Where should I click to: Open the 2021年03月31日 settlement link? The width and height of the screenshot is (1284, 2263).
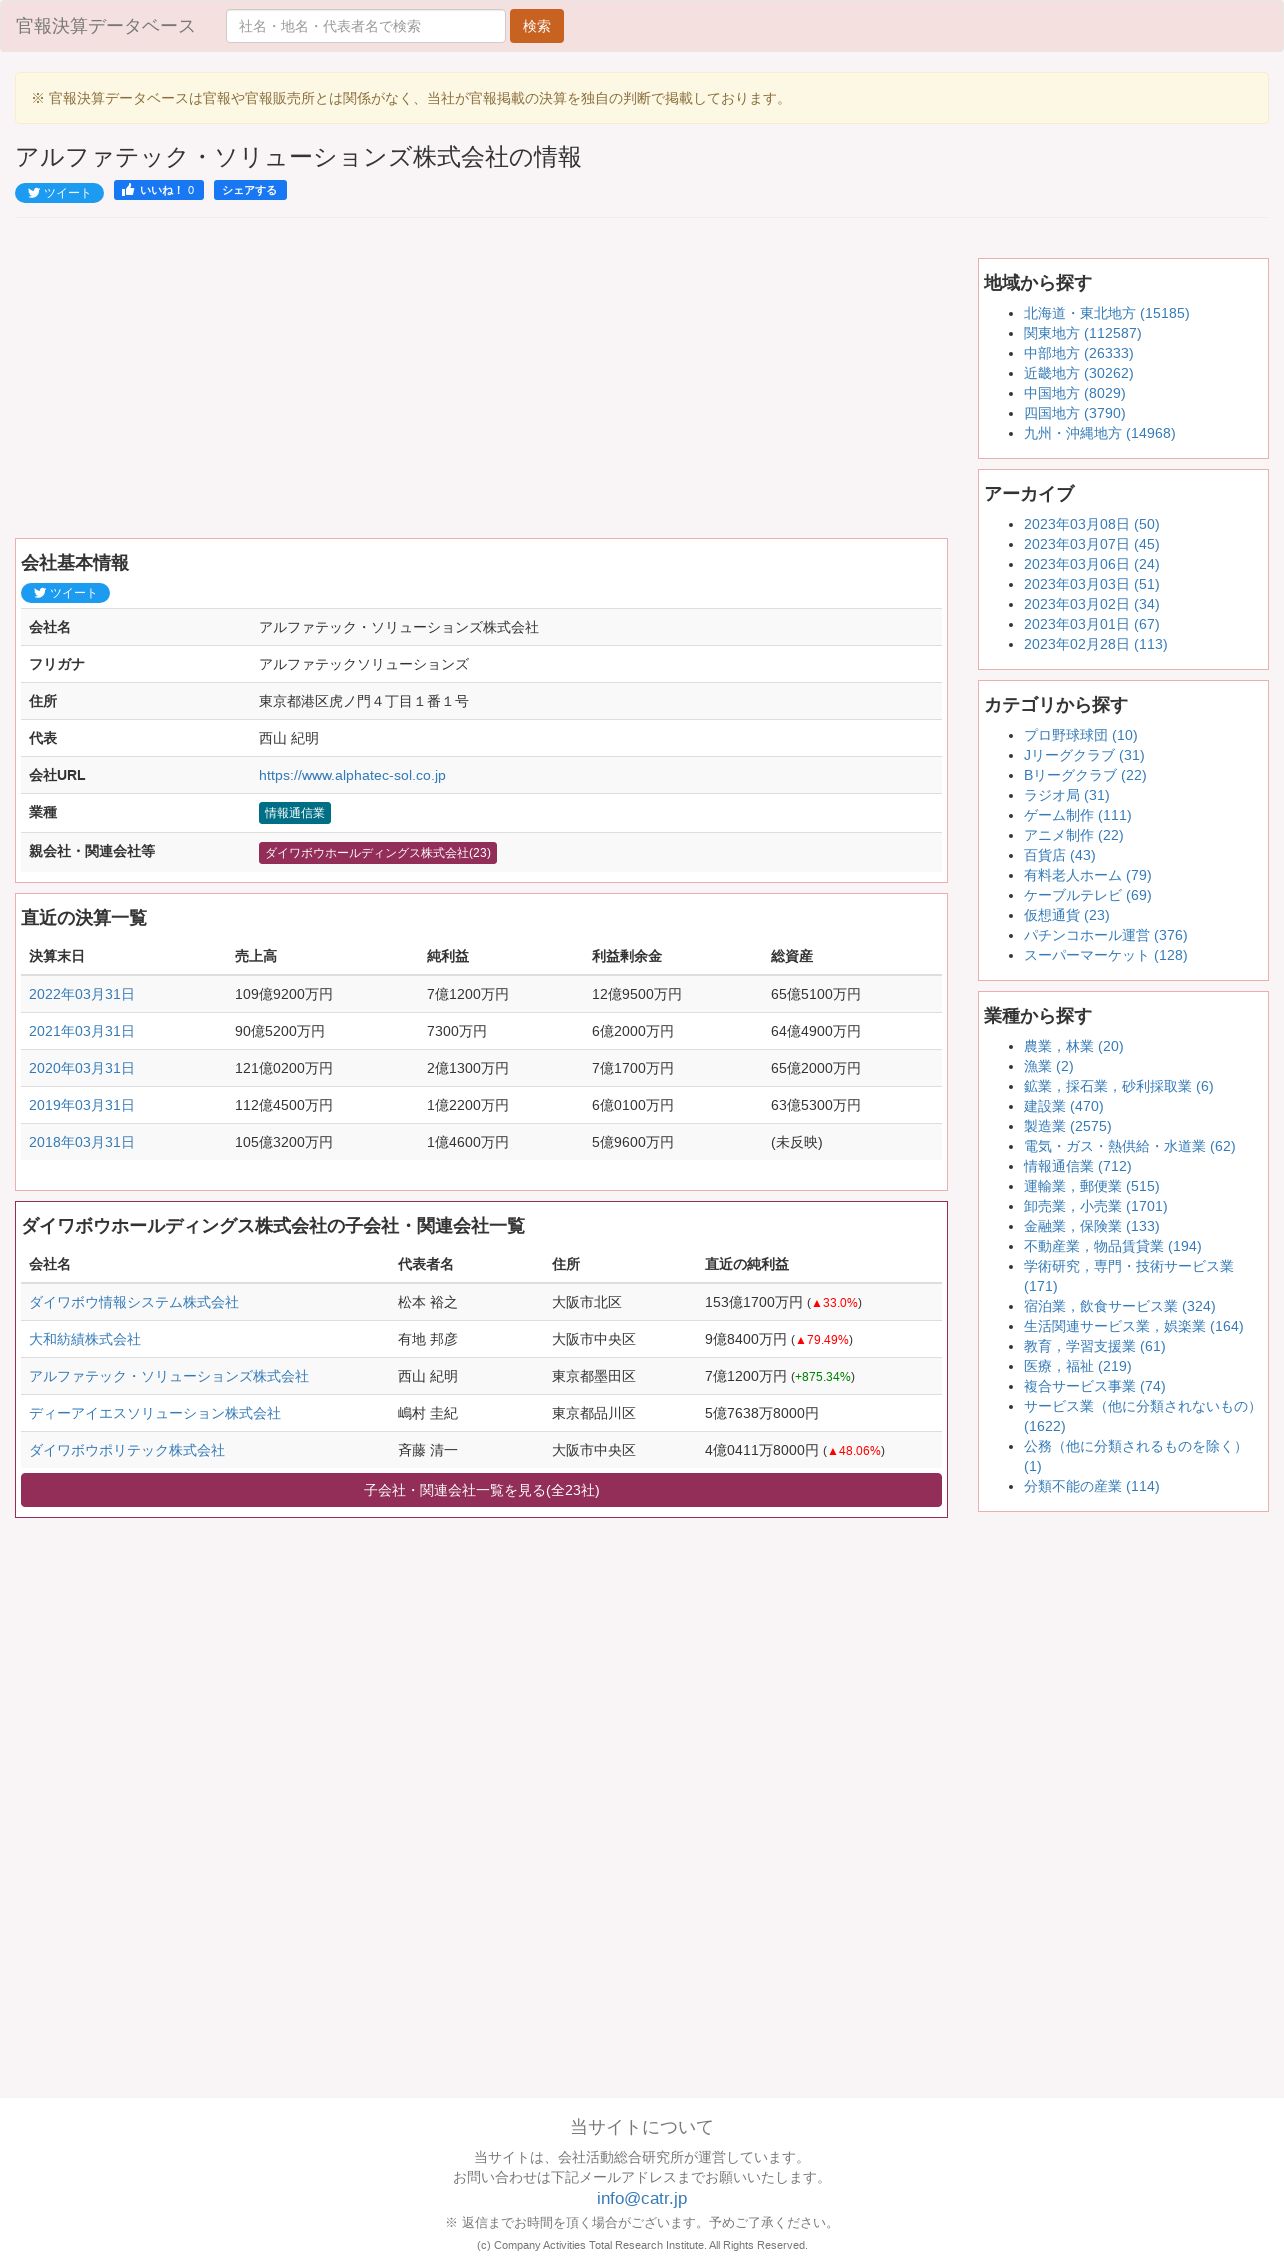tap(82, 1031)
